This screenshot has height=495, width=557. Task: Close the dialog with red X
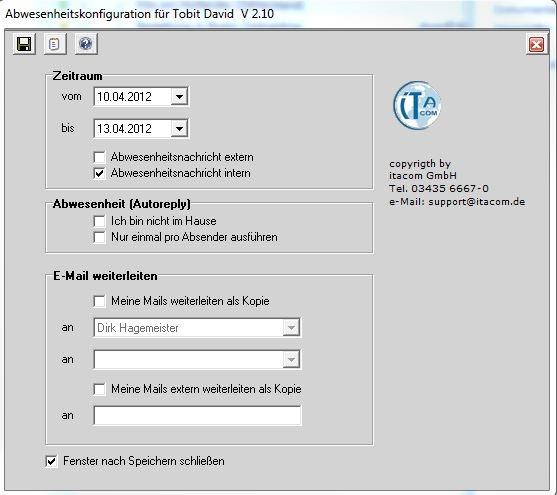click(x=536, y=44)
